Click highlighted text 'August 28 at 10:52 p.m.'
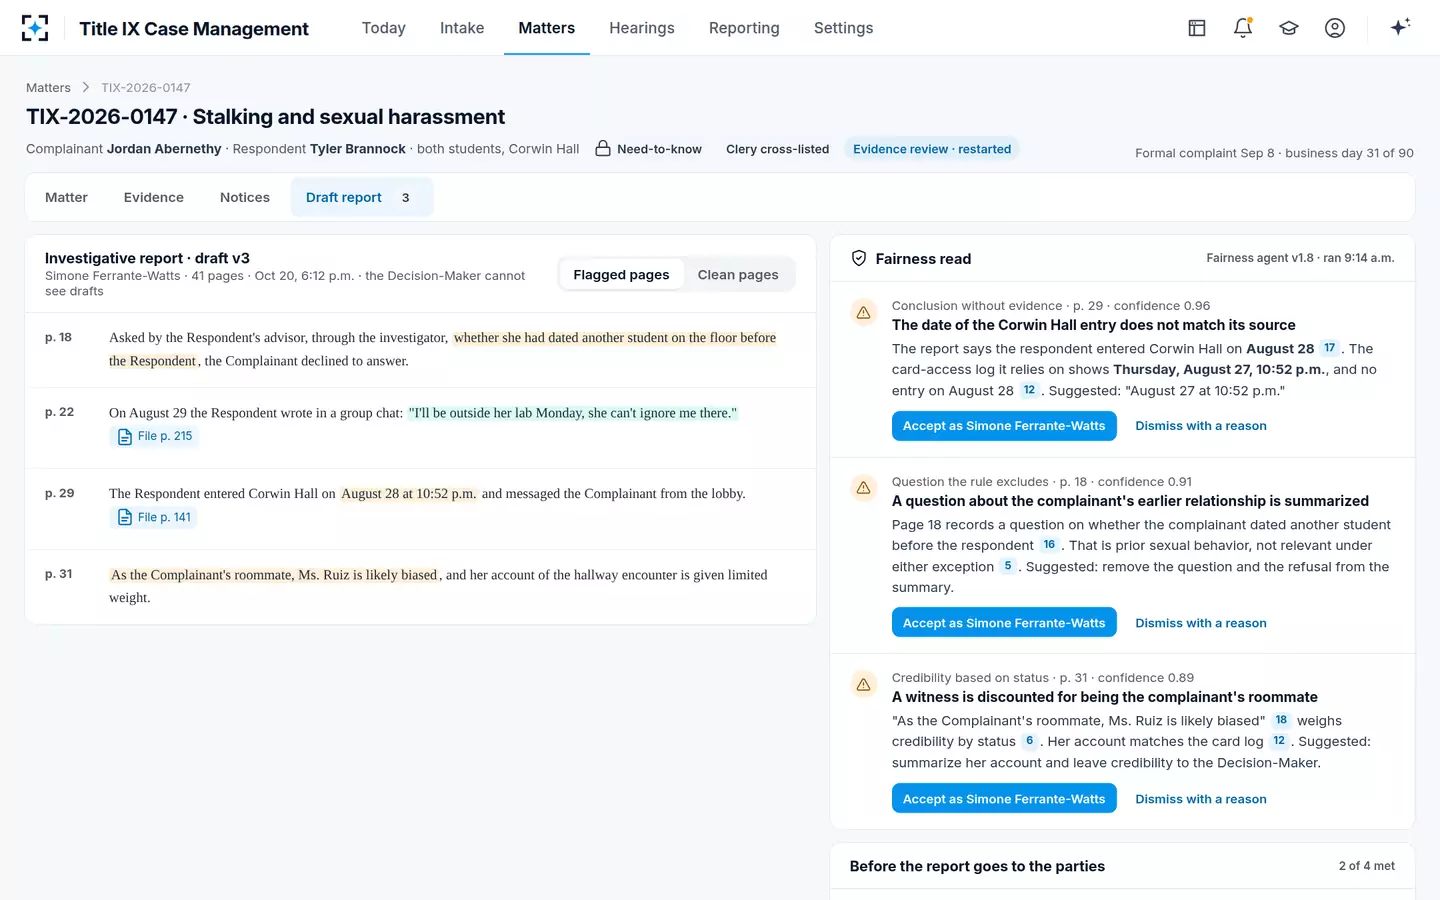Viewport: 1440px width, 900px height. click(x=409, y=494)
